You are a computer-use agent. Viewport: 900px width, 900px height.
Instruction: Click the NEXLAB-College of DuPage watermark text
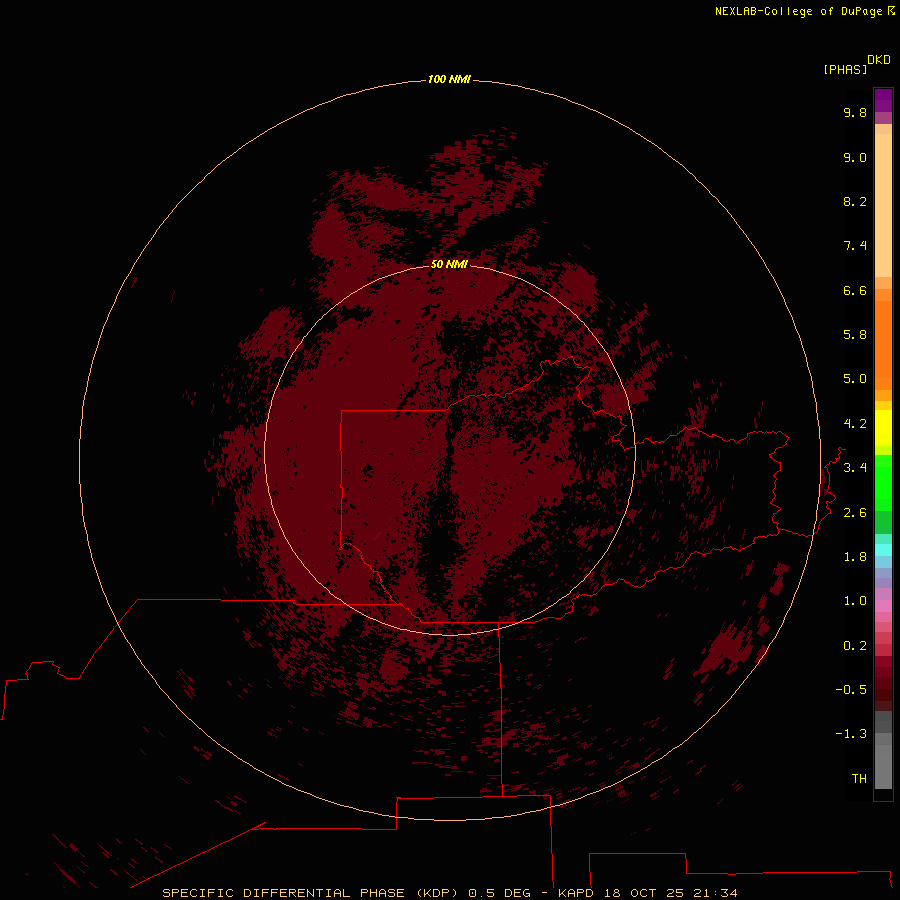pyautogui.click(x=805, y=11)
